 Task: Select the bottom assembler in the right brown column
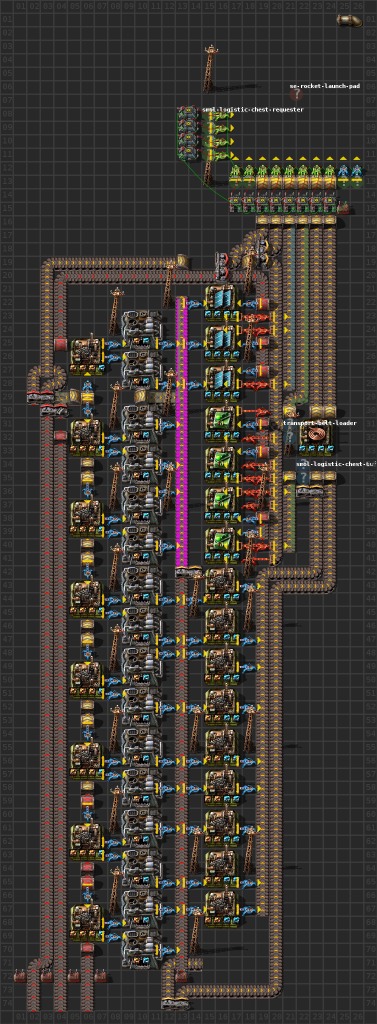pyautogui.click(x=221, y=910)
